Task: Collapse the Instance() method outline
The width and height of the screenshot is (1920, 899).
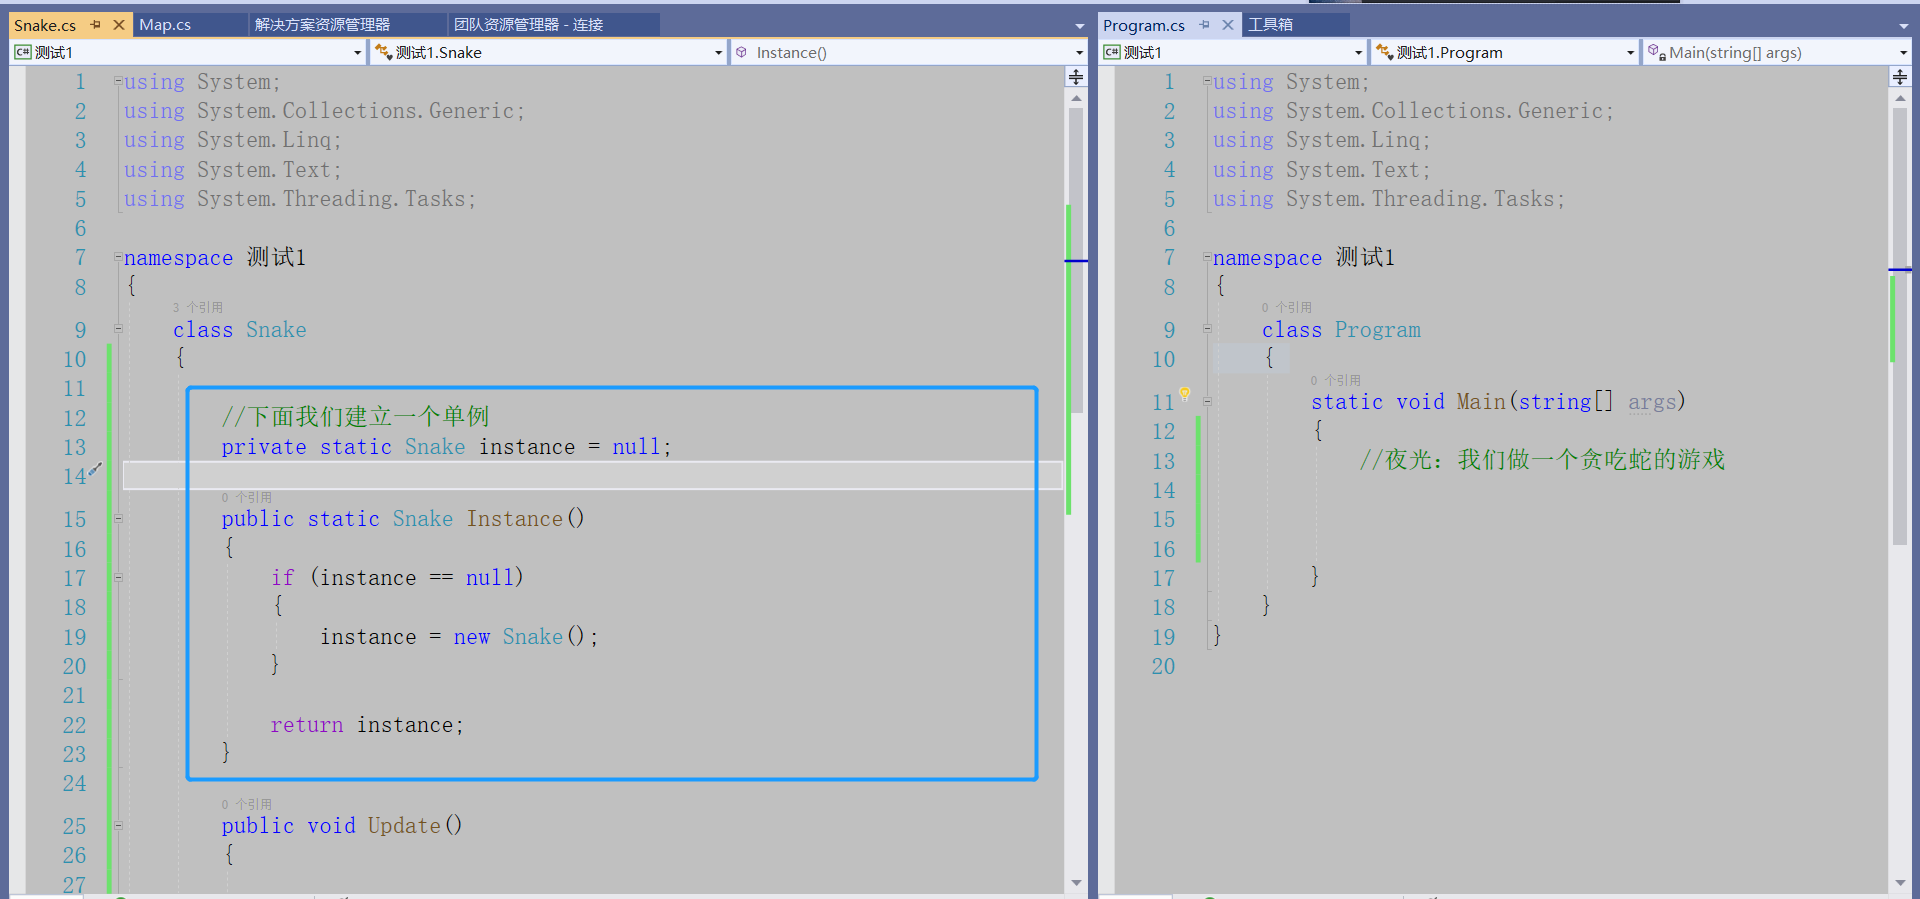Action: coord(118,518)
